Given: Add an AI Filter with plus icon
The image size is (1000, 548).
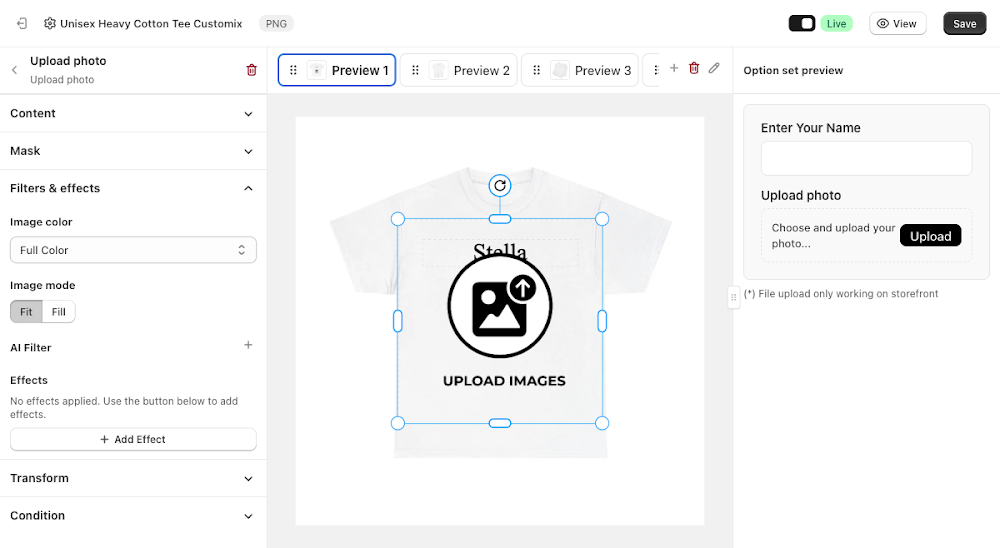Looking at the screenshot, I should [x=248, y=345].
